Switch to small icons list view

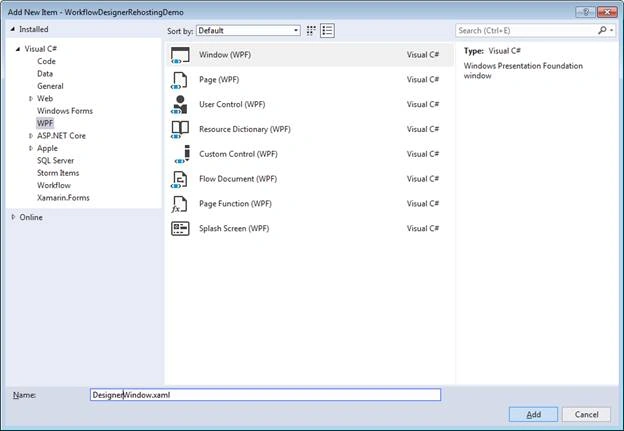(x=327, y=31)
